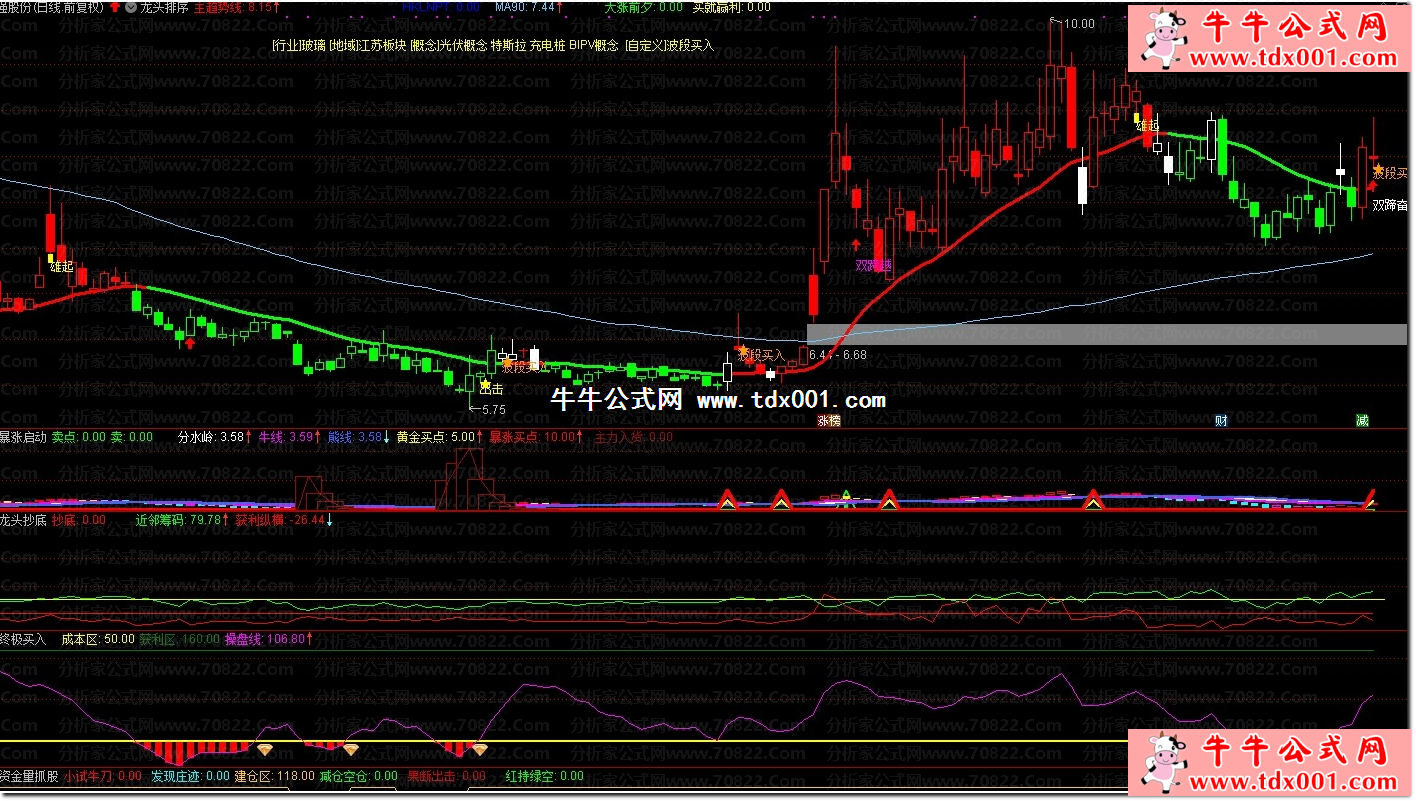Open the [行业]玻璃 industry tag
This screenshot has height=801, width=1416.
pyautogui.click(x=298, y=45)
